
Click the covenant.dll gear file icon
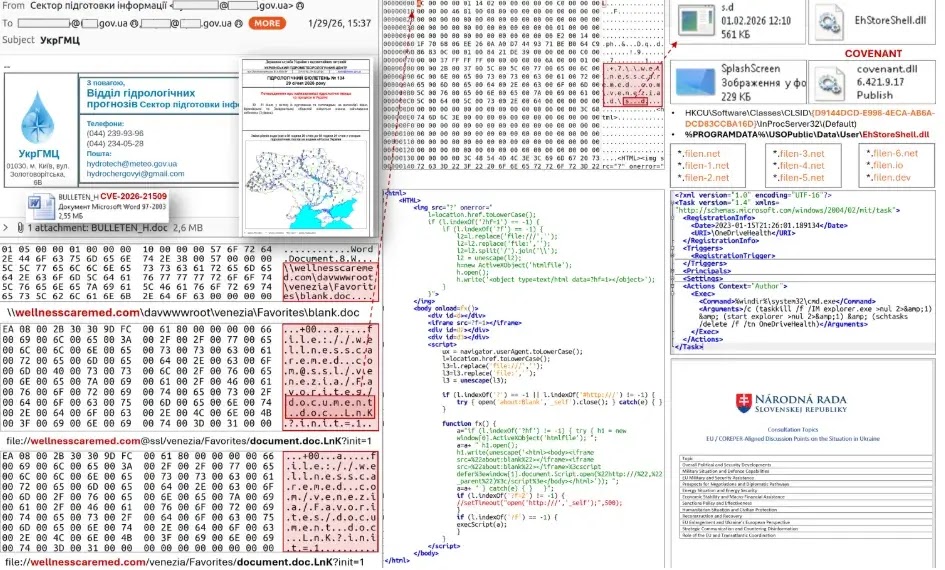[830, 82]
